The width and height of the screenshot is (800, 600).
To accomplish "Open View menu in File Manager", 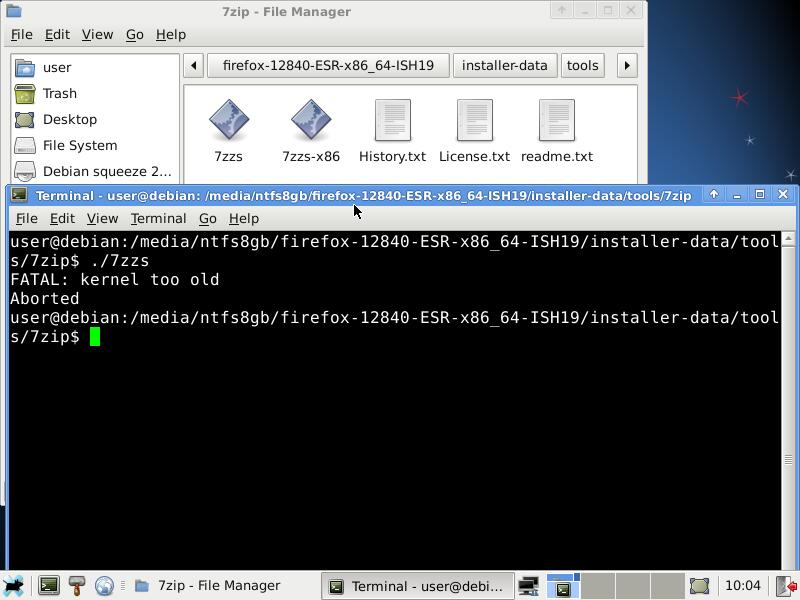I will [97, 35].
